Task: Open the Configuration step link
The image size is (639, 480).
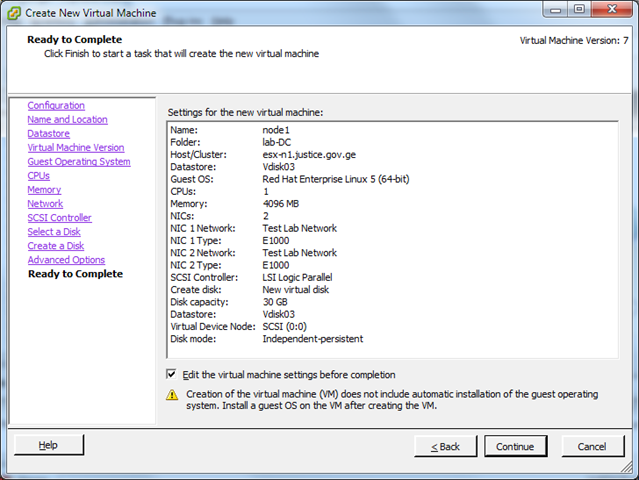Action: tap(56, 105)
